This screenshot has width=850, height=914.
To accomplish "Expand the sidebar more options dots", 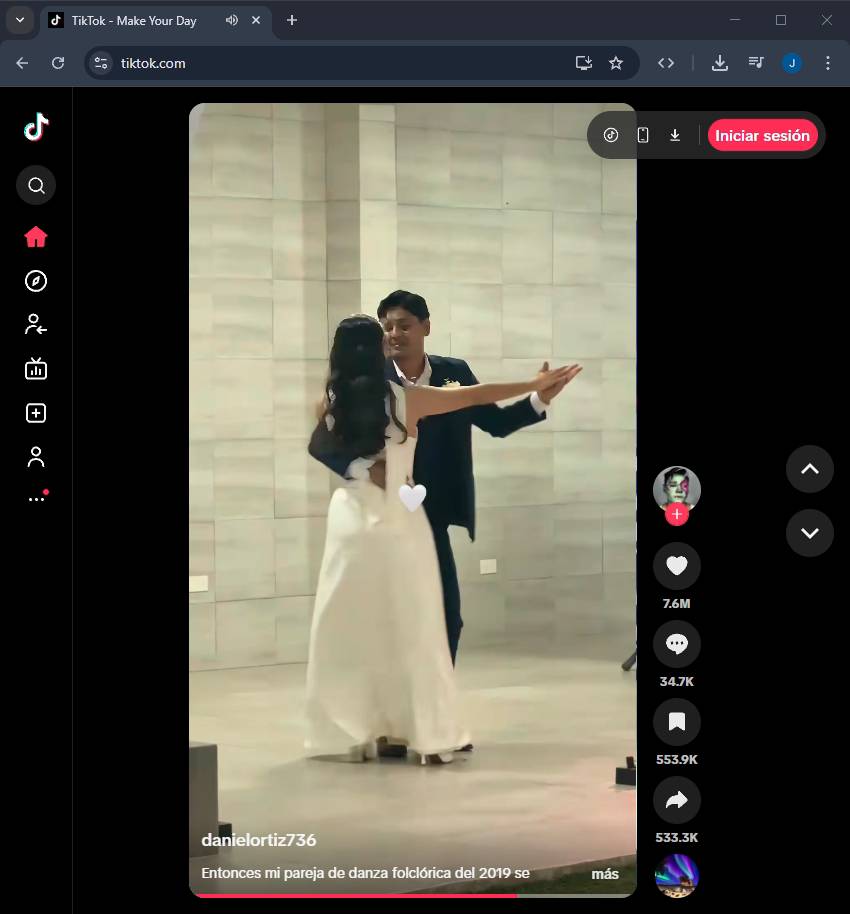I will pyautogui.click(x=36, y=498).
